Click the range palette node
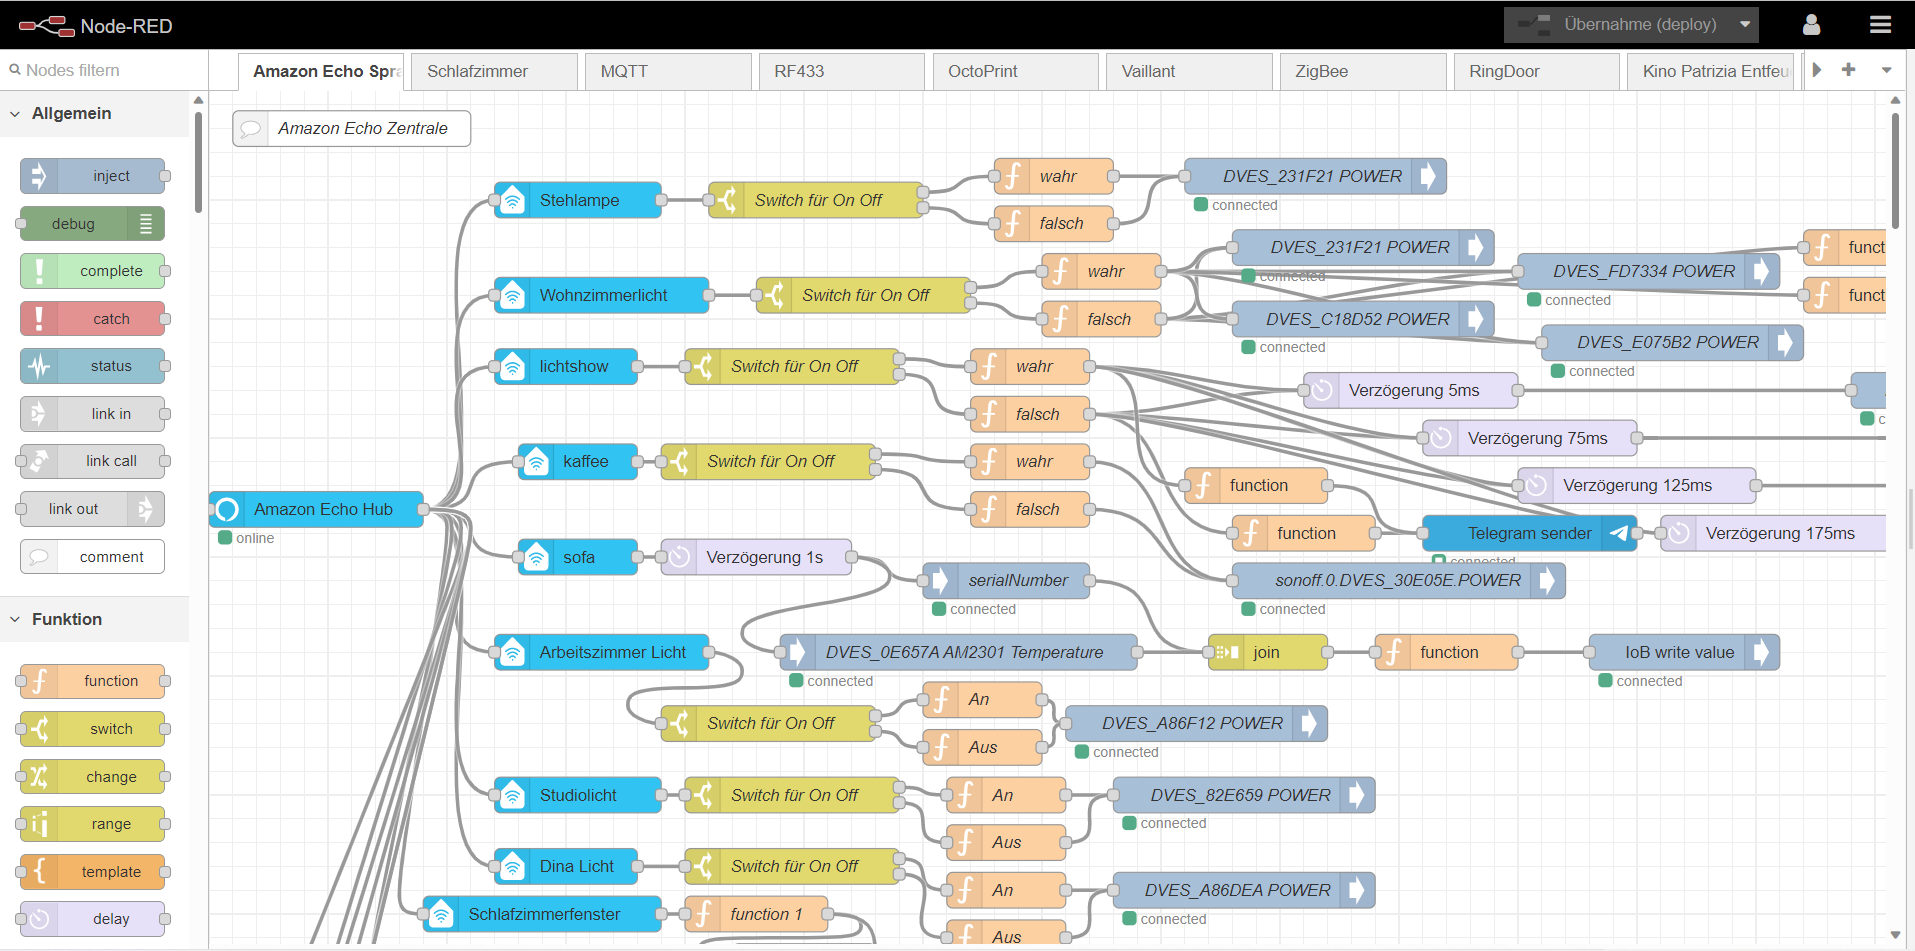Image resolution: width=1915 pixels, height=951 pixels. [92, 824]
